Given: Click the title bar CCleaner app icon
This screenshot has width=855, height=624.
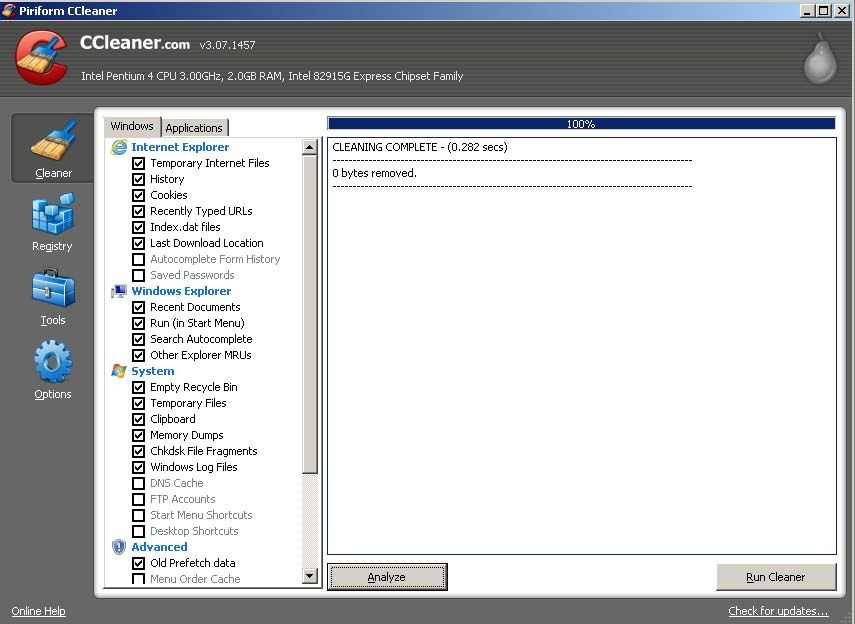Looking at the screenshot, I should click(8, 10).
